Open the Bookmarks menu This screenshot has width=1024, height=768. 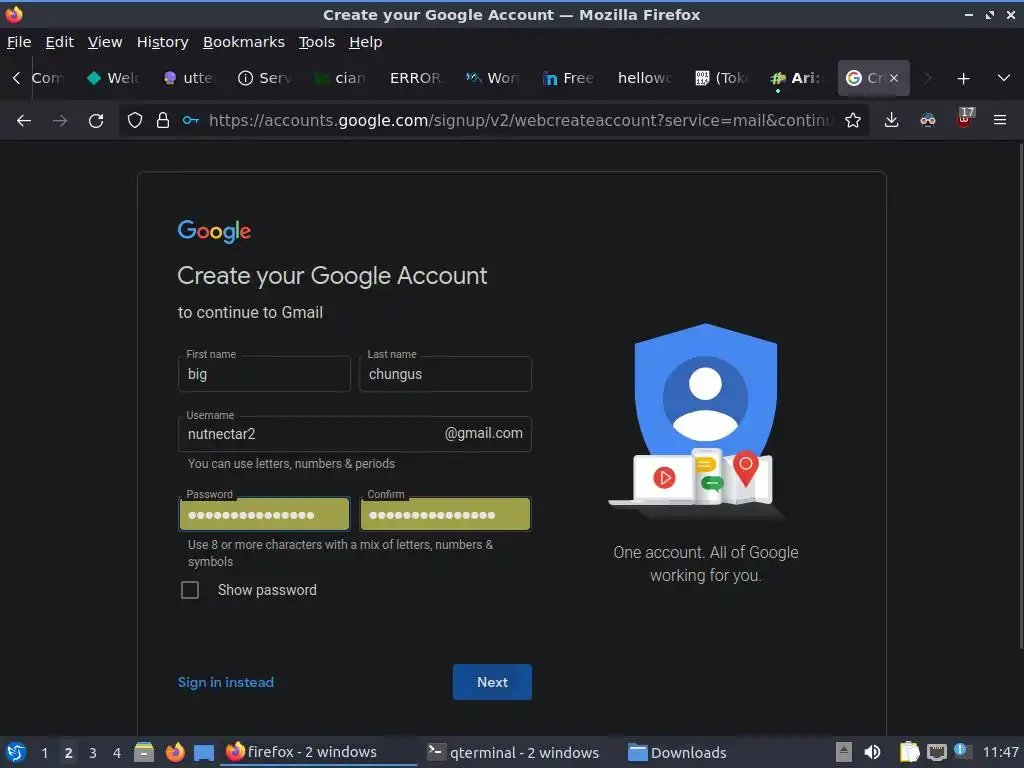pos(244,42)
